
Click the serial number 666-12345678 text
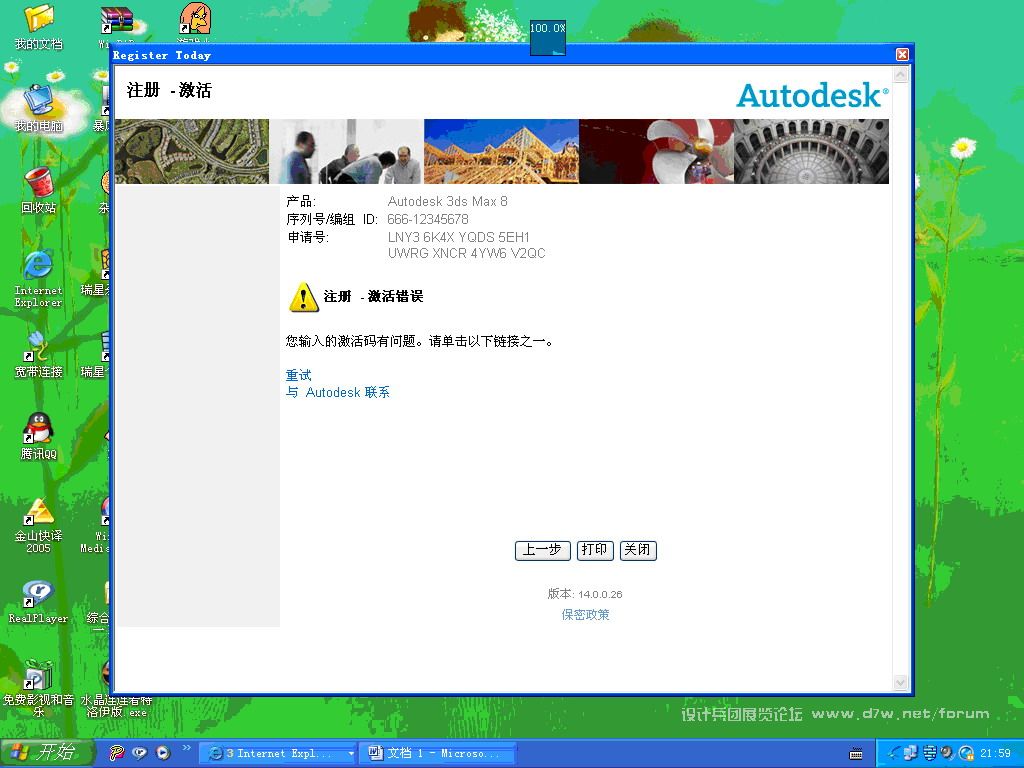pyautogui.click(x=428, y=219)
